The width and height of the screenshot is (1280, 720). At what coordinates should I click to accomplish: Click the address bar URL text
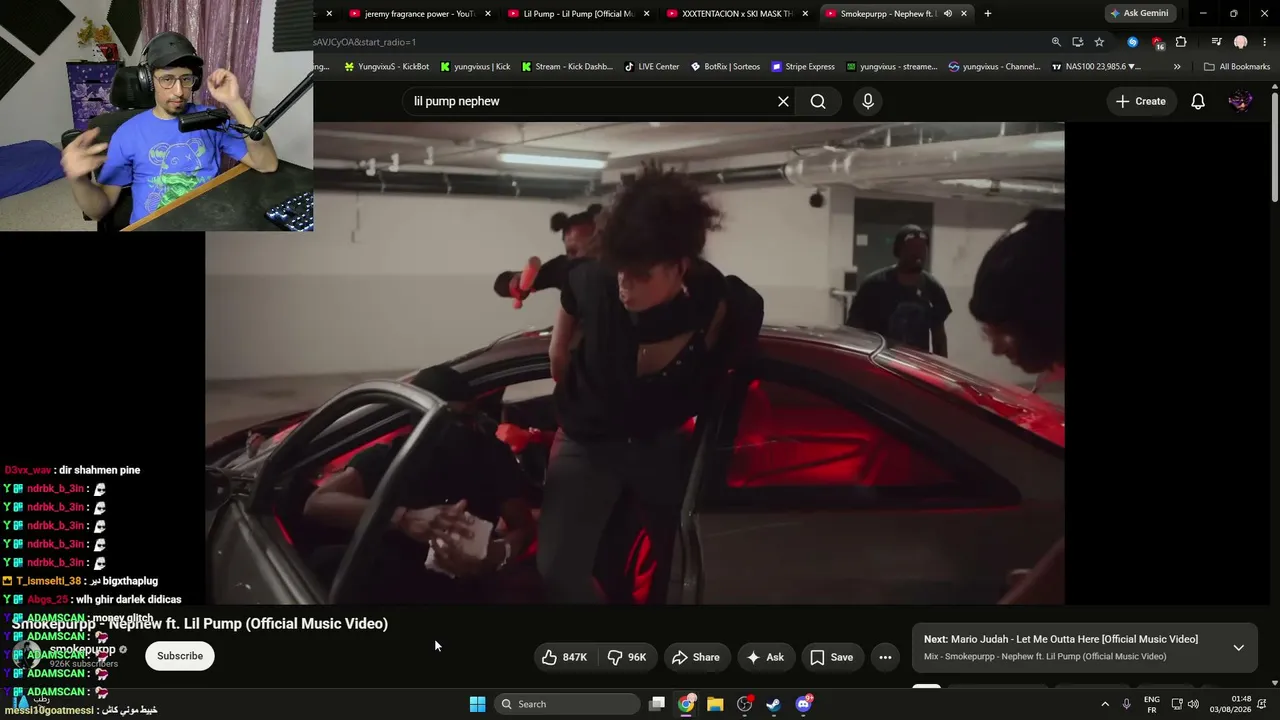(x=365, y=42)
